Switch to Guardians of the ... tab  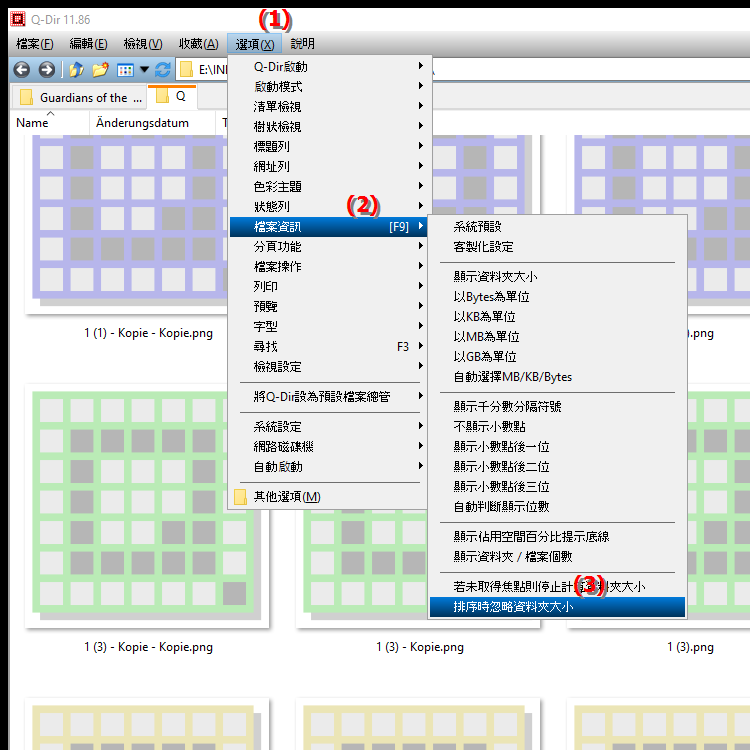click(79, 98)
